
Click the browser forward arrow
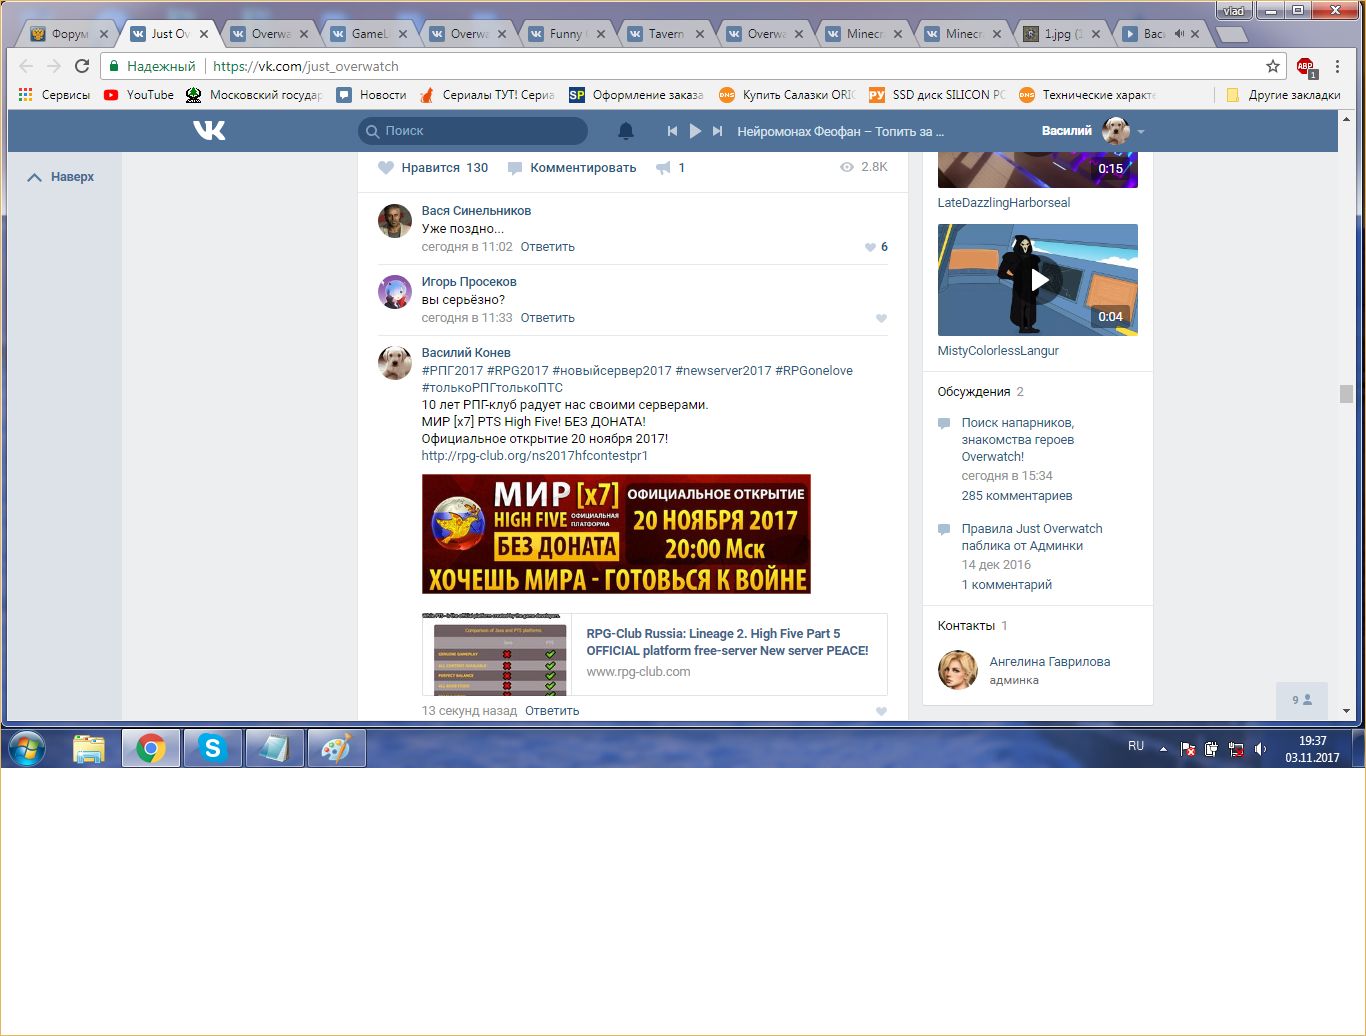(x=54, y=66)
